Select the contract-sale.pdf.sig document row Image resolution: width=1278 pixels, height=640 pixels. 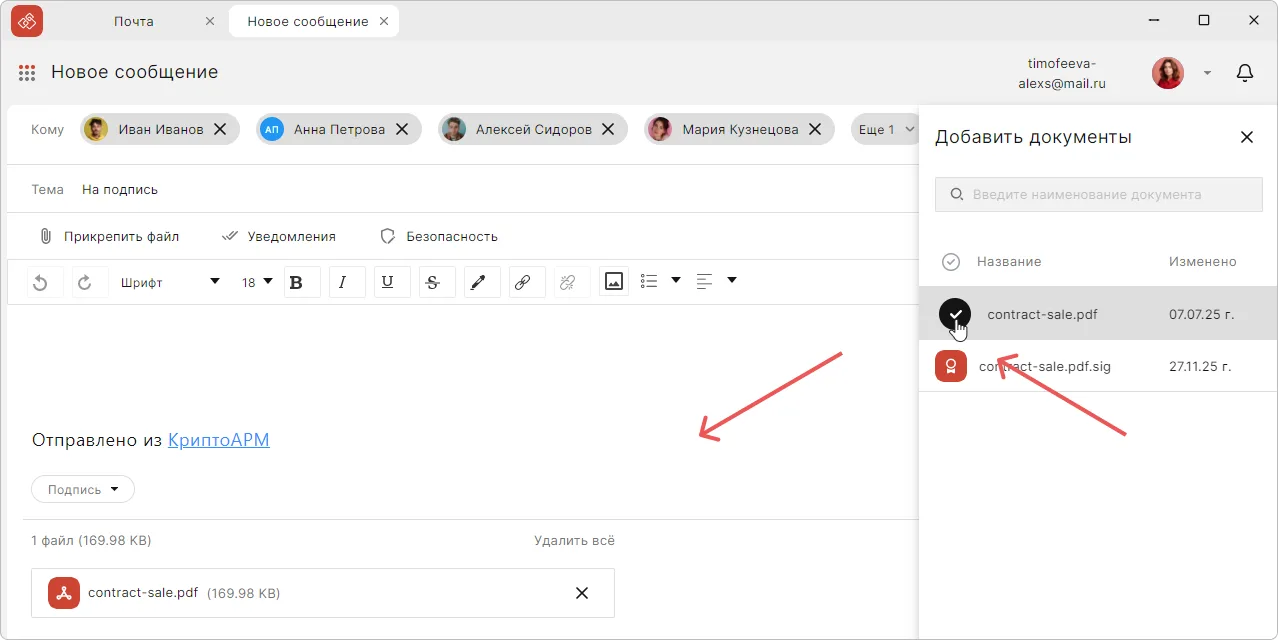coord(1044,367)
